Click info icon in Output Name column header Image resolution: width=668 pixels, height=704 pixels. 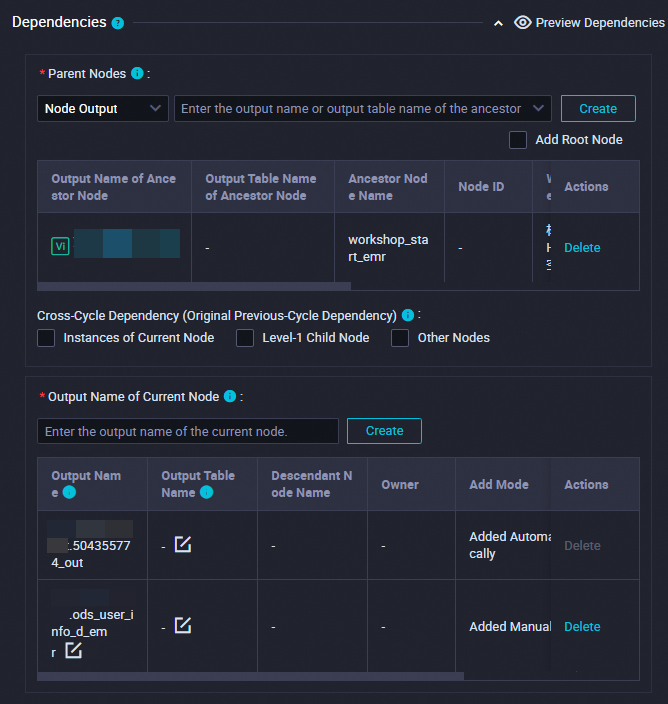pyautogui.click(x=69, y=493)
